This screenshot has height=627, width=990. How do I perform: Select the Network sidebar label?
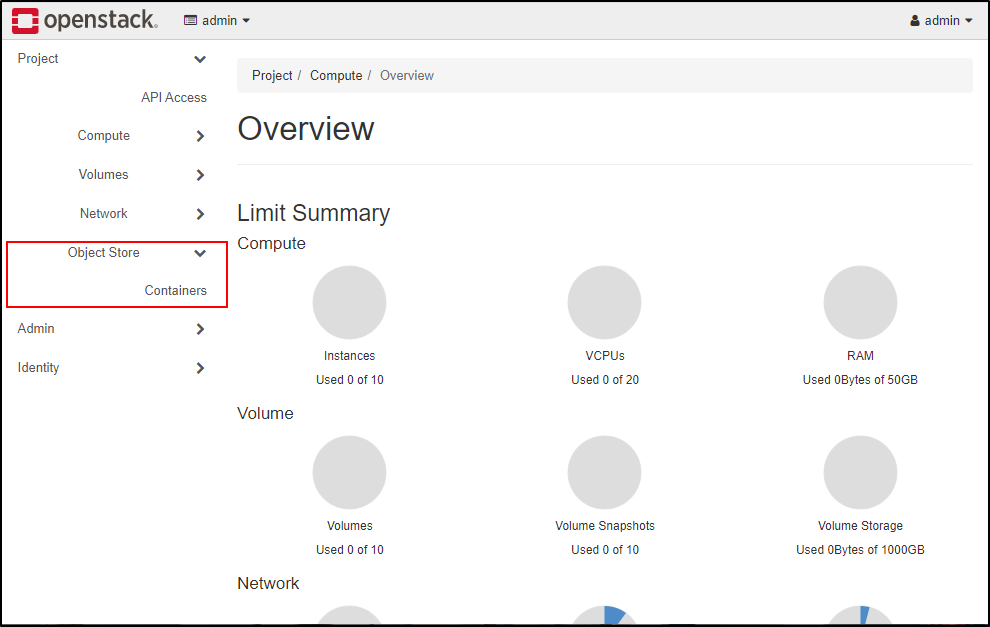[x=104, y=213]
